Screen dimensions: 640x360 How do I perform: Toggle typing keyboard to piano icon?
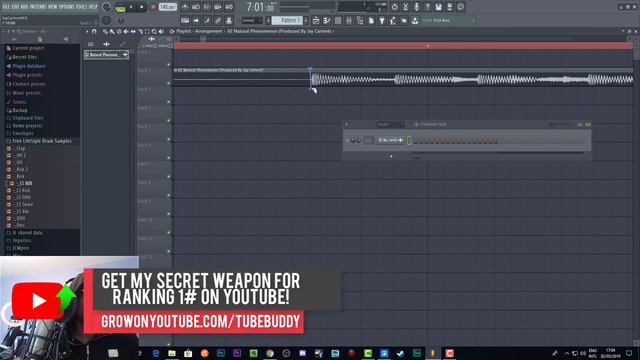click(x=185, y=20)
